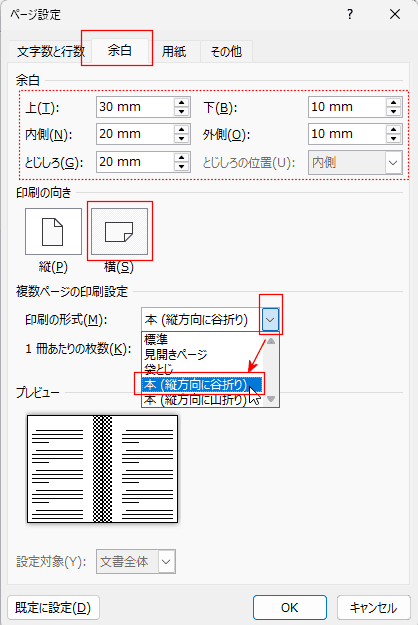418x625 pixels.
Task: Click the キャンセル button
Action: [x=373, y=607]
